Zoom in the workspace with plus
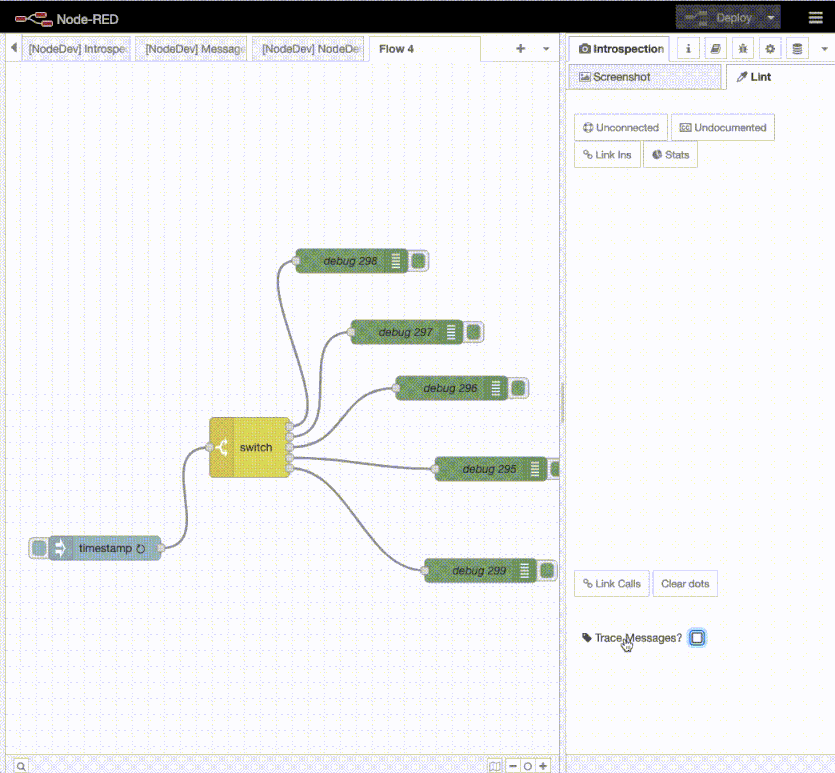 point(543,766)
